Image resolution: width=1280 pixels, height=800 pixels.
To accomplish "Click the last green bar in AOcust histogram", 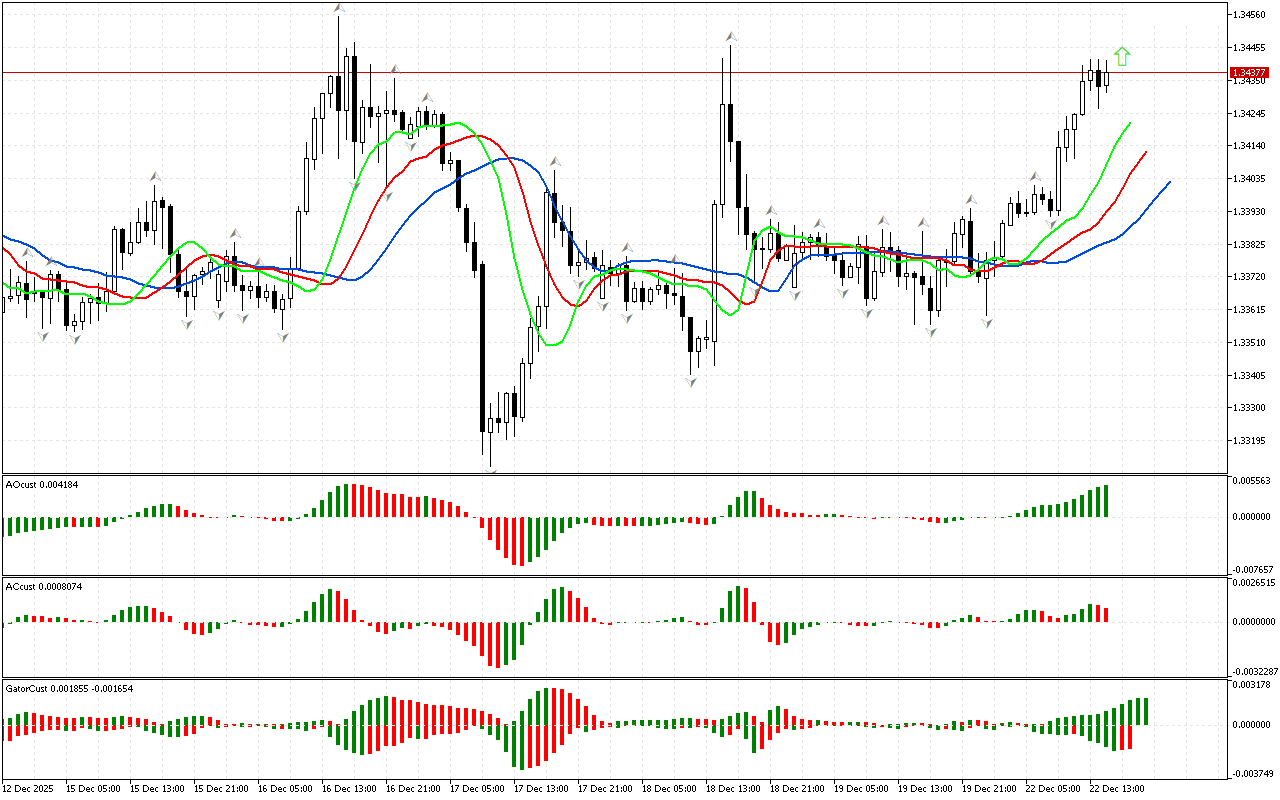I will [1106, 501].
